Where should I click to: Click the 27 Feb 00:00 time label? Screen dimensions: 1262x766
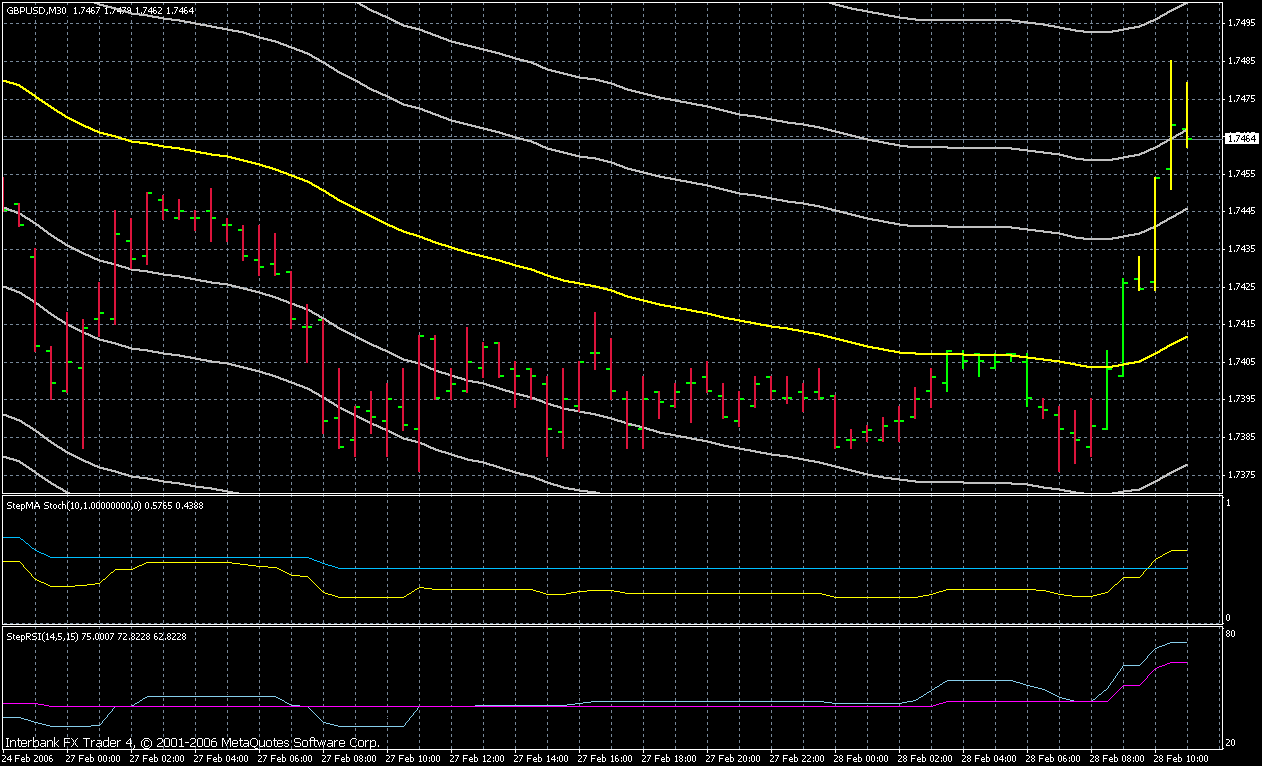click(93, 759)
